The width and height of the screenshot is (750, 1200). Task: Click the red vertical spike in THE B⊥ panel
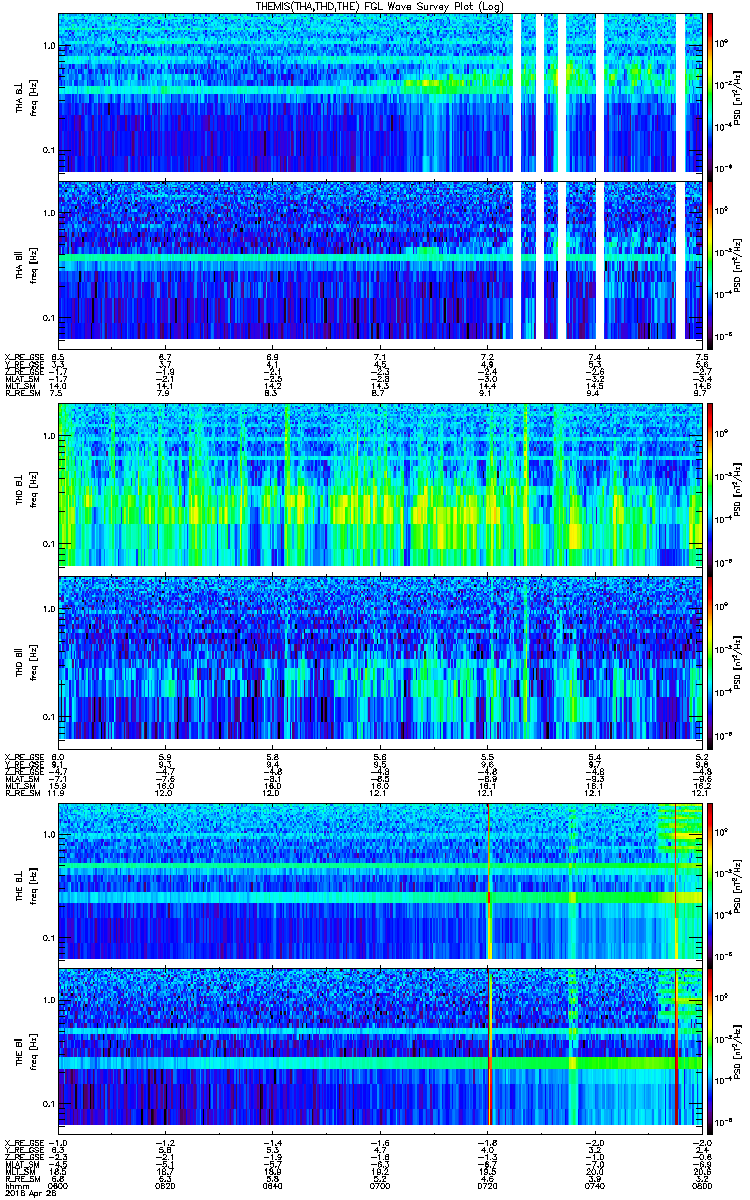[x=488, y=881]
